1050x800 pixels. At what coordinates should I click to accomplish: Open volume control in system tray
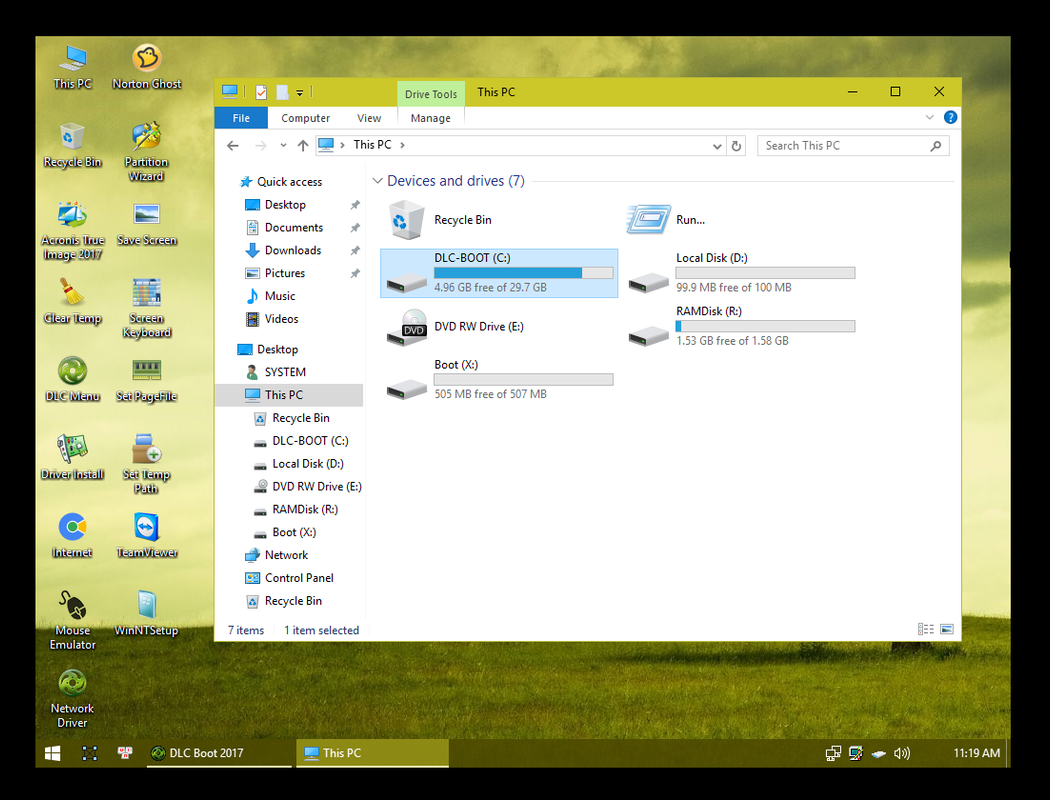(x=902, y=753)
